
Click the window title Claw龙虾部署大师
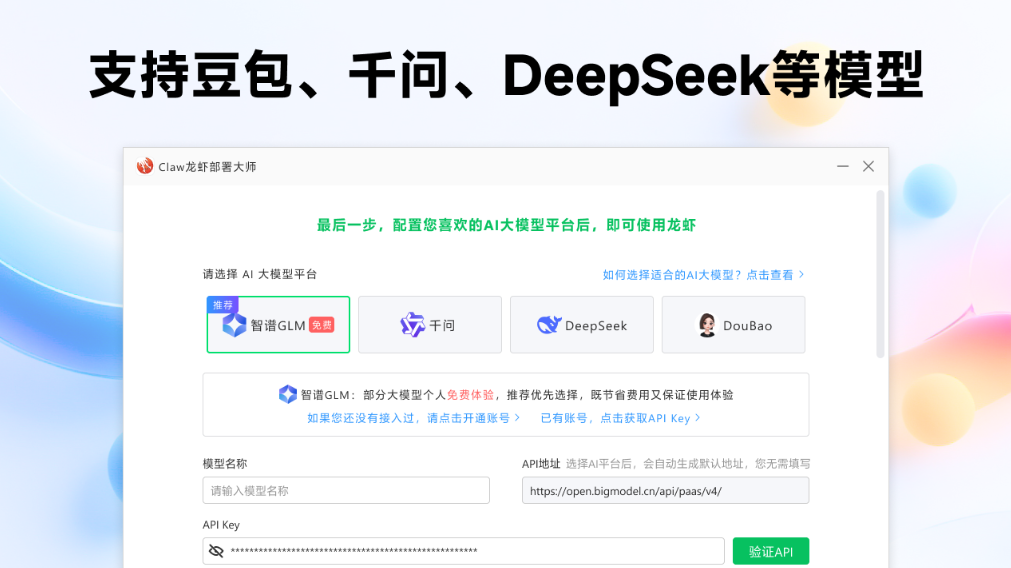[x=207, y=167]
